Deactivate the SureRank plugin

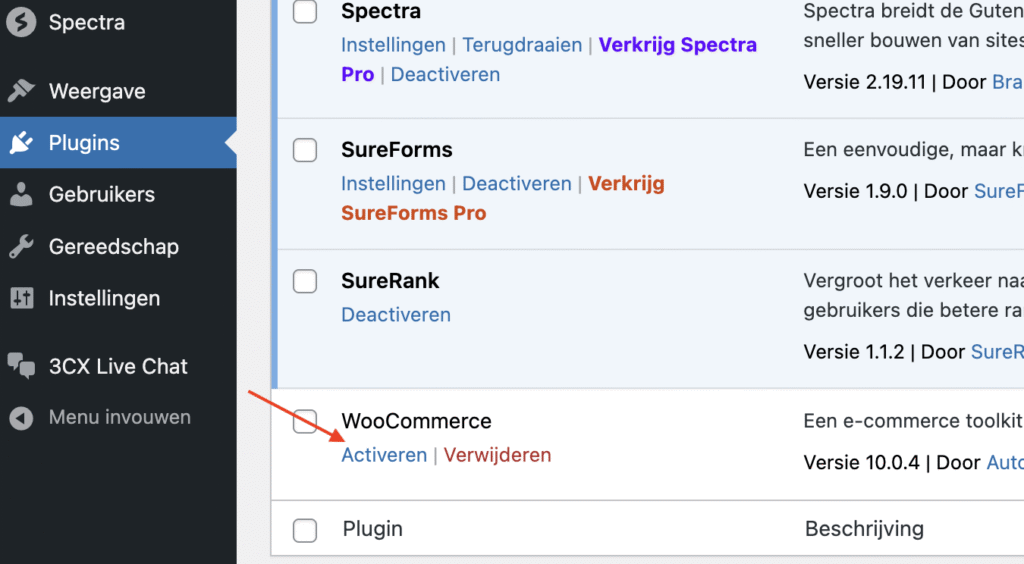(396, 315)
